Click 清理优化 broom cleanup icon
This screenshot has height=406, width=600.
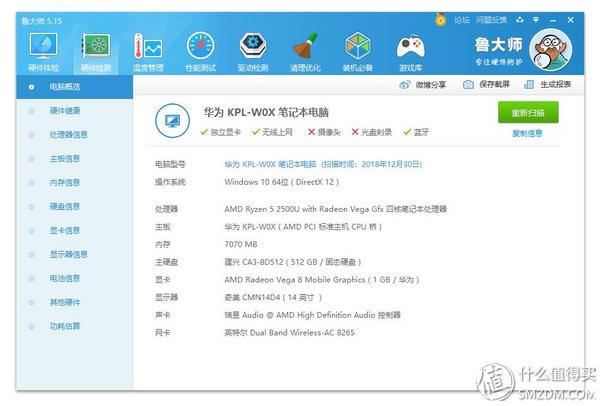click(305, 52)
